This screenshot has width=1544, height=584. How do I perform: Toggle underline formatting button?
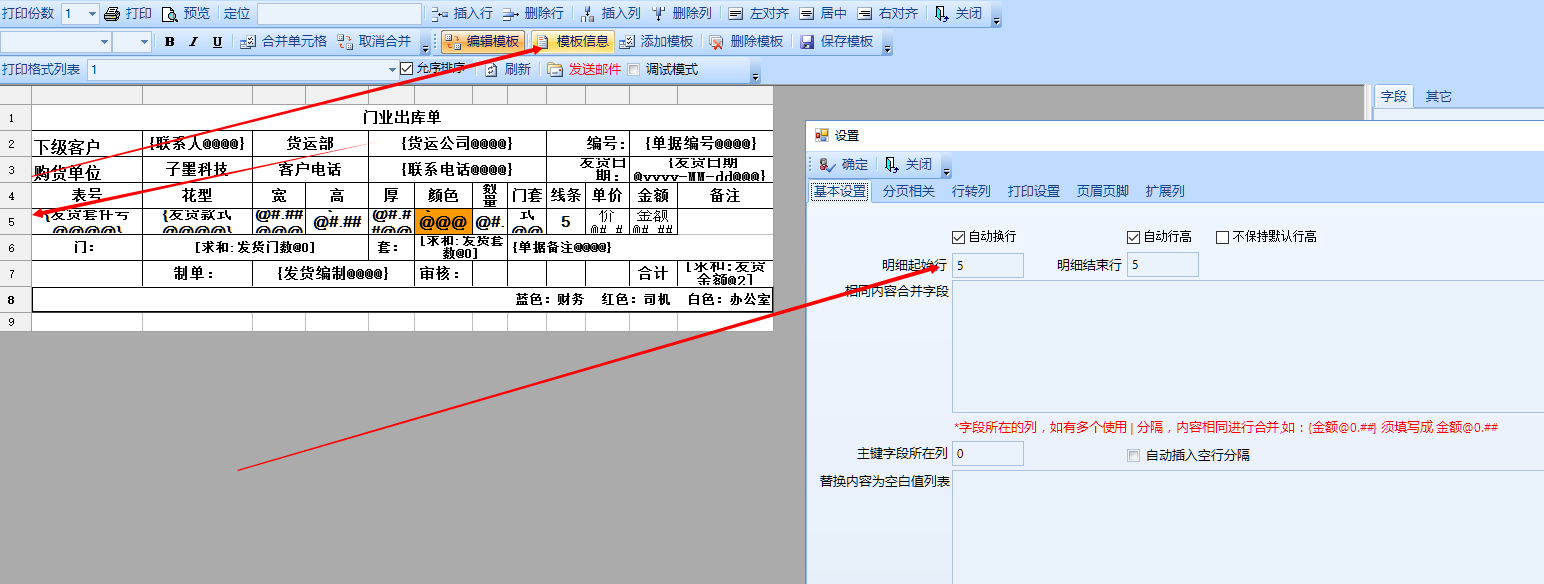click(217, 42)
